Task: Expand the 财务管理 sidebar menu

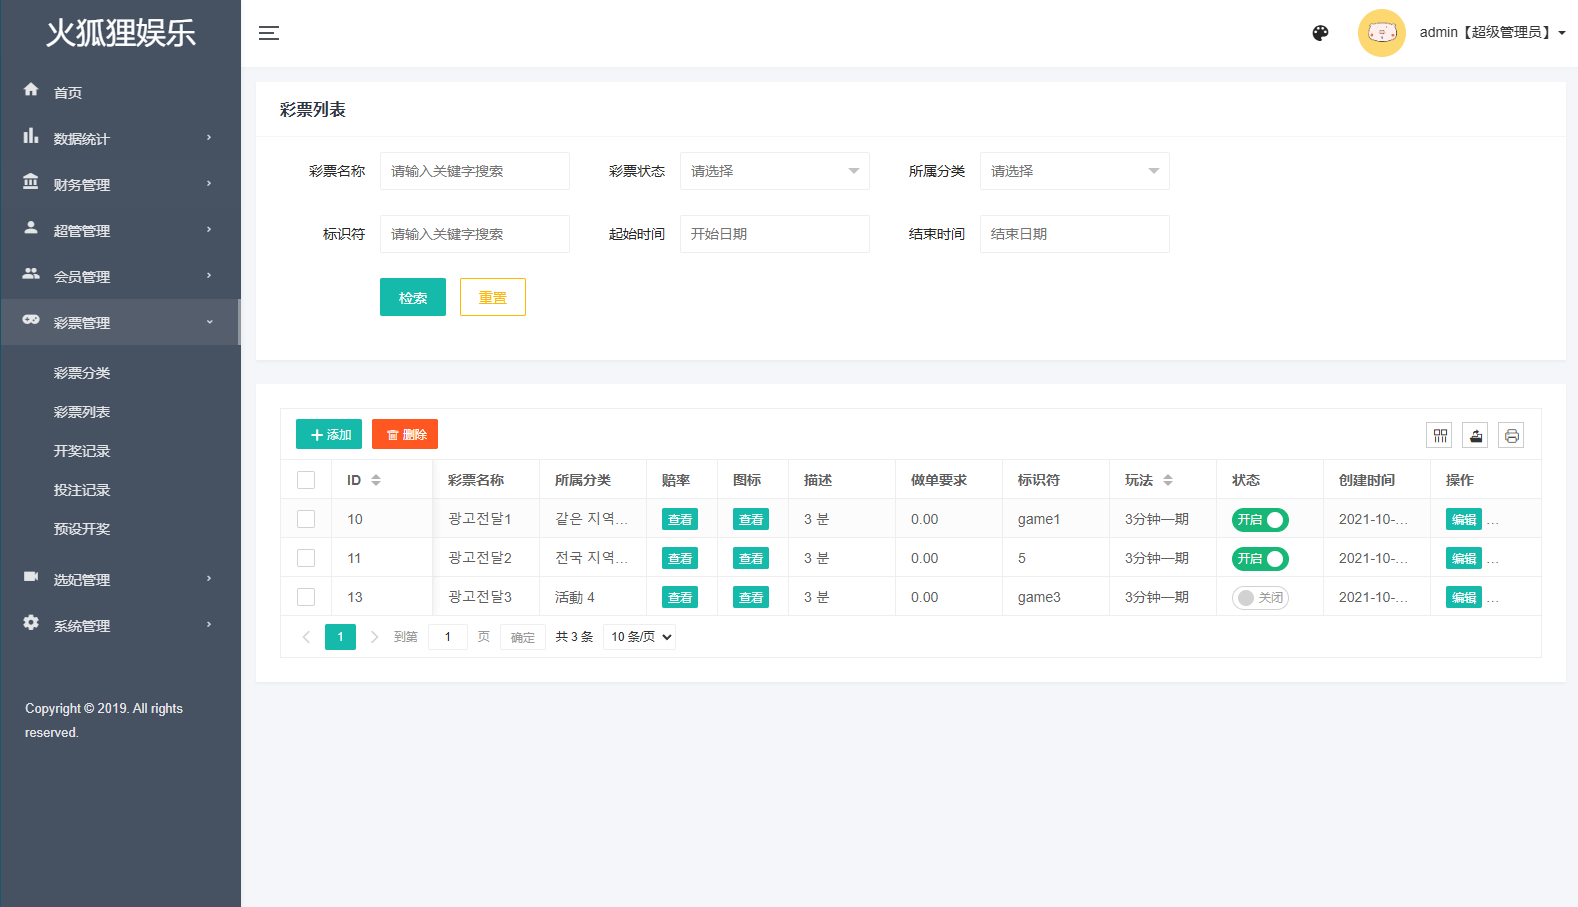Action: [x=120, y=184]
